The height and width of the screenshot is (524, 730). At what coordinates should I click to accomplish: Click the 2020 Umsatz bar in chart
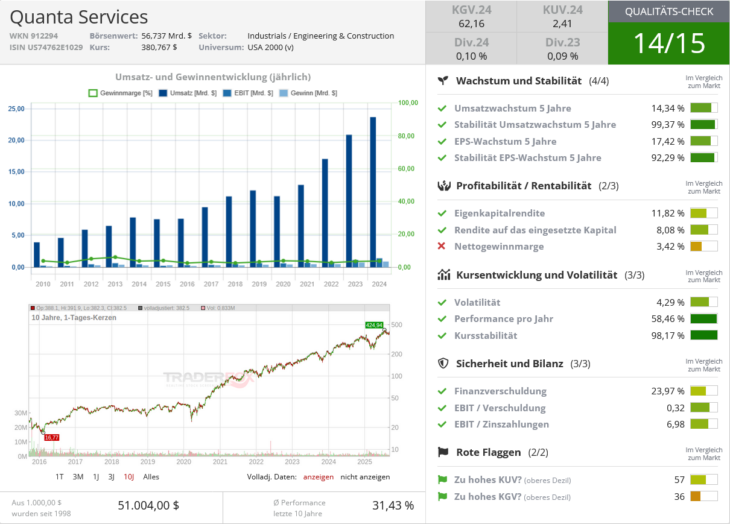pos(277,232)
